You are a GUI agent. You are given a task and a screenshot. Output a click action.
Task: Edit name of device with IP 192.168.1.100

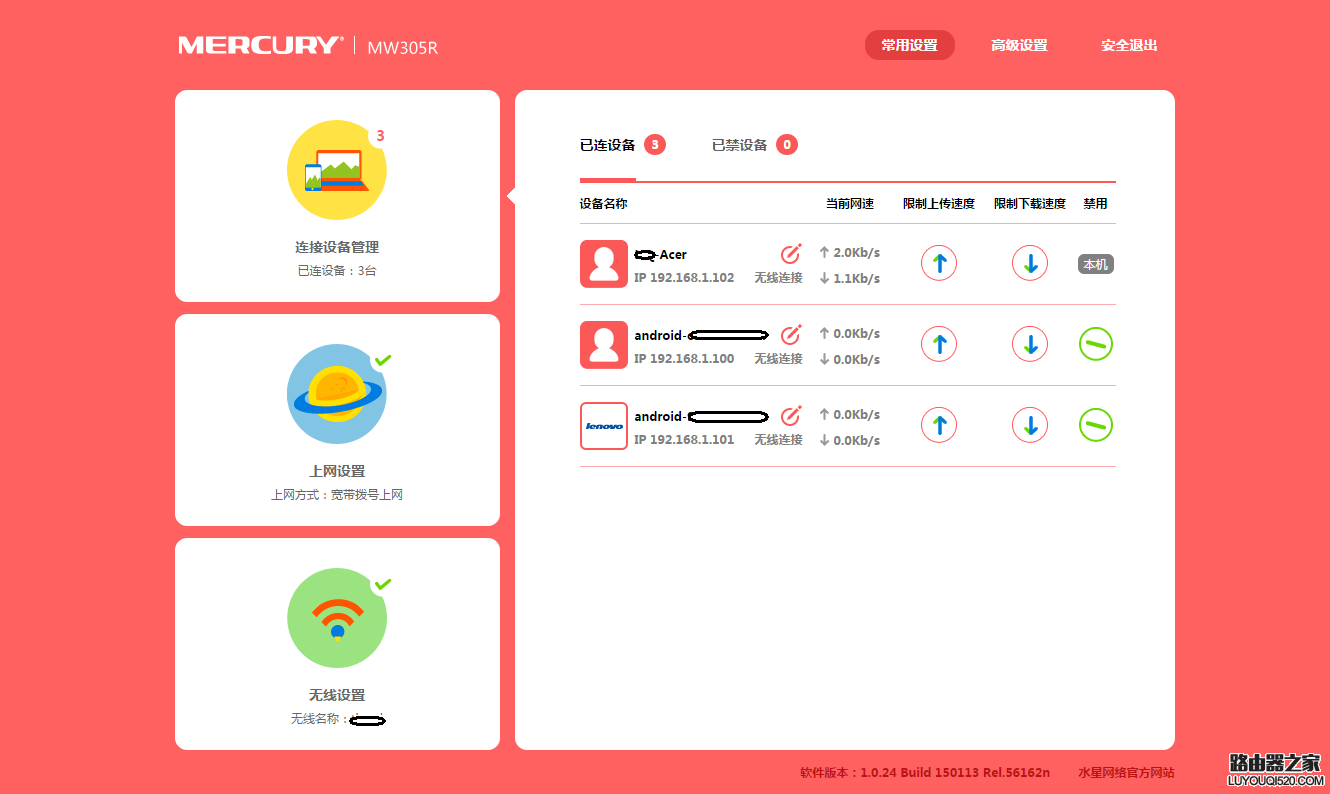pyautogui.click(x=791, y=334)
